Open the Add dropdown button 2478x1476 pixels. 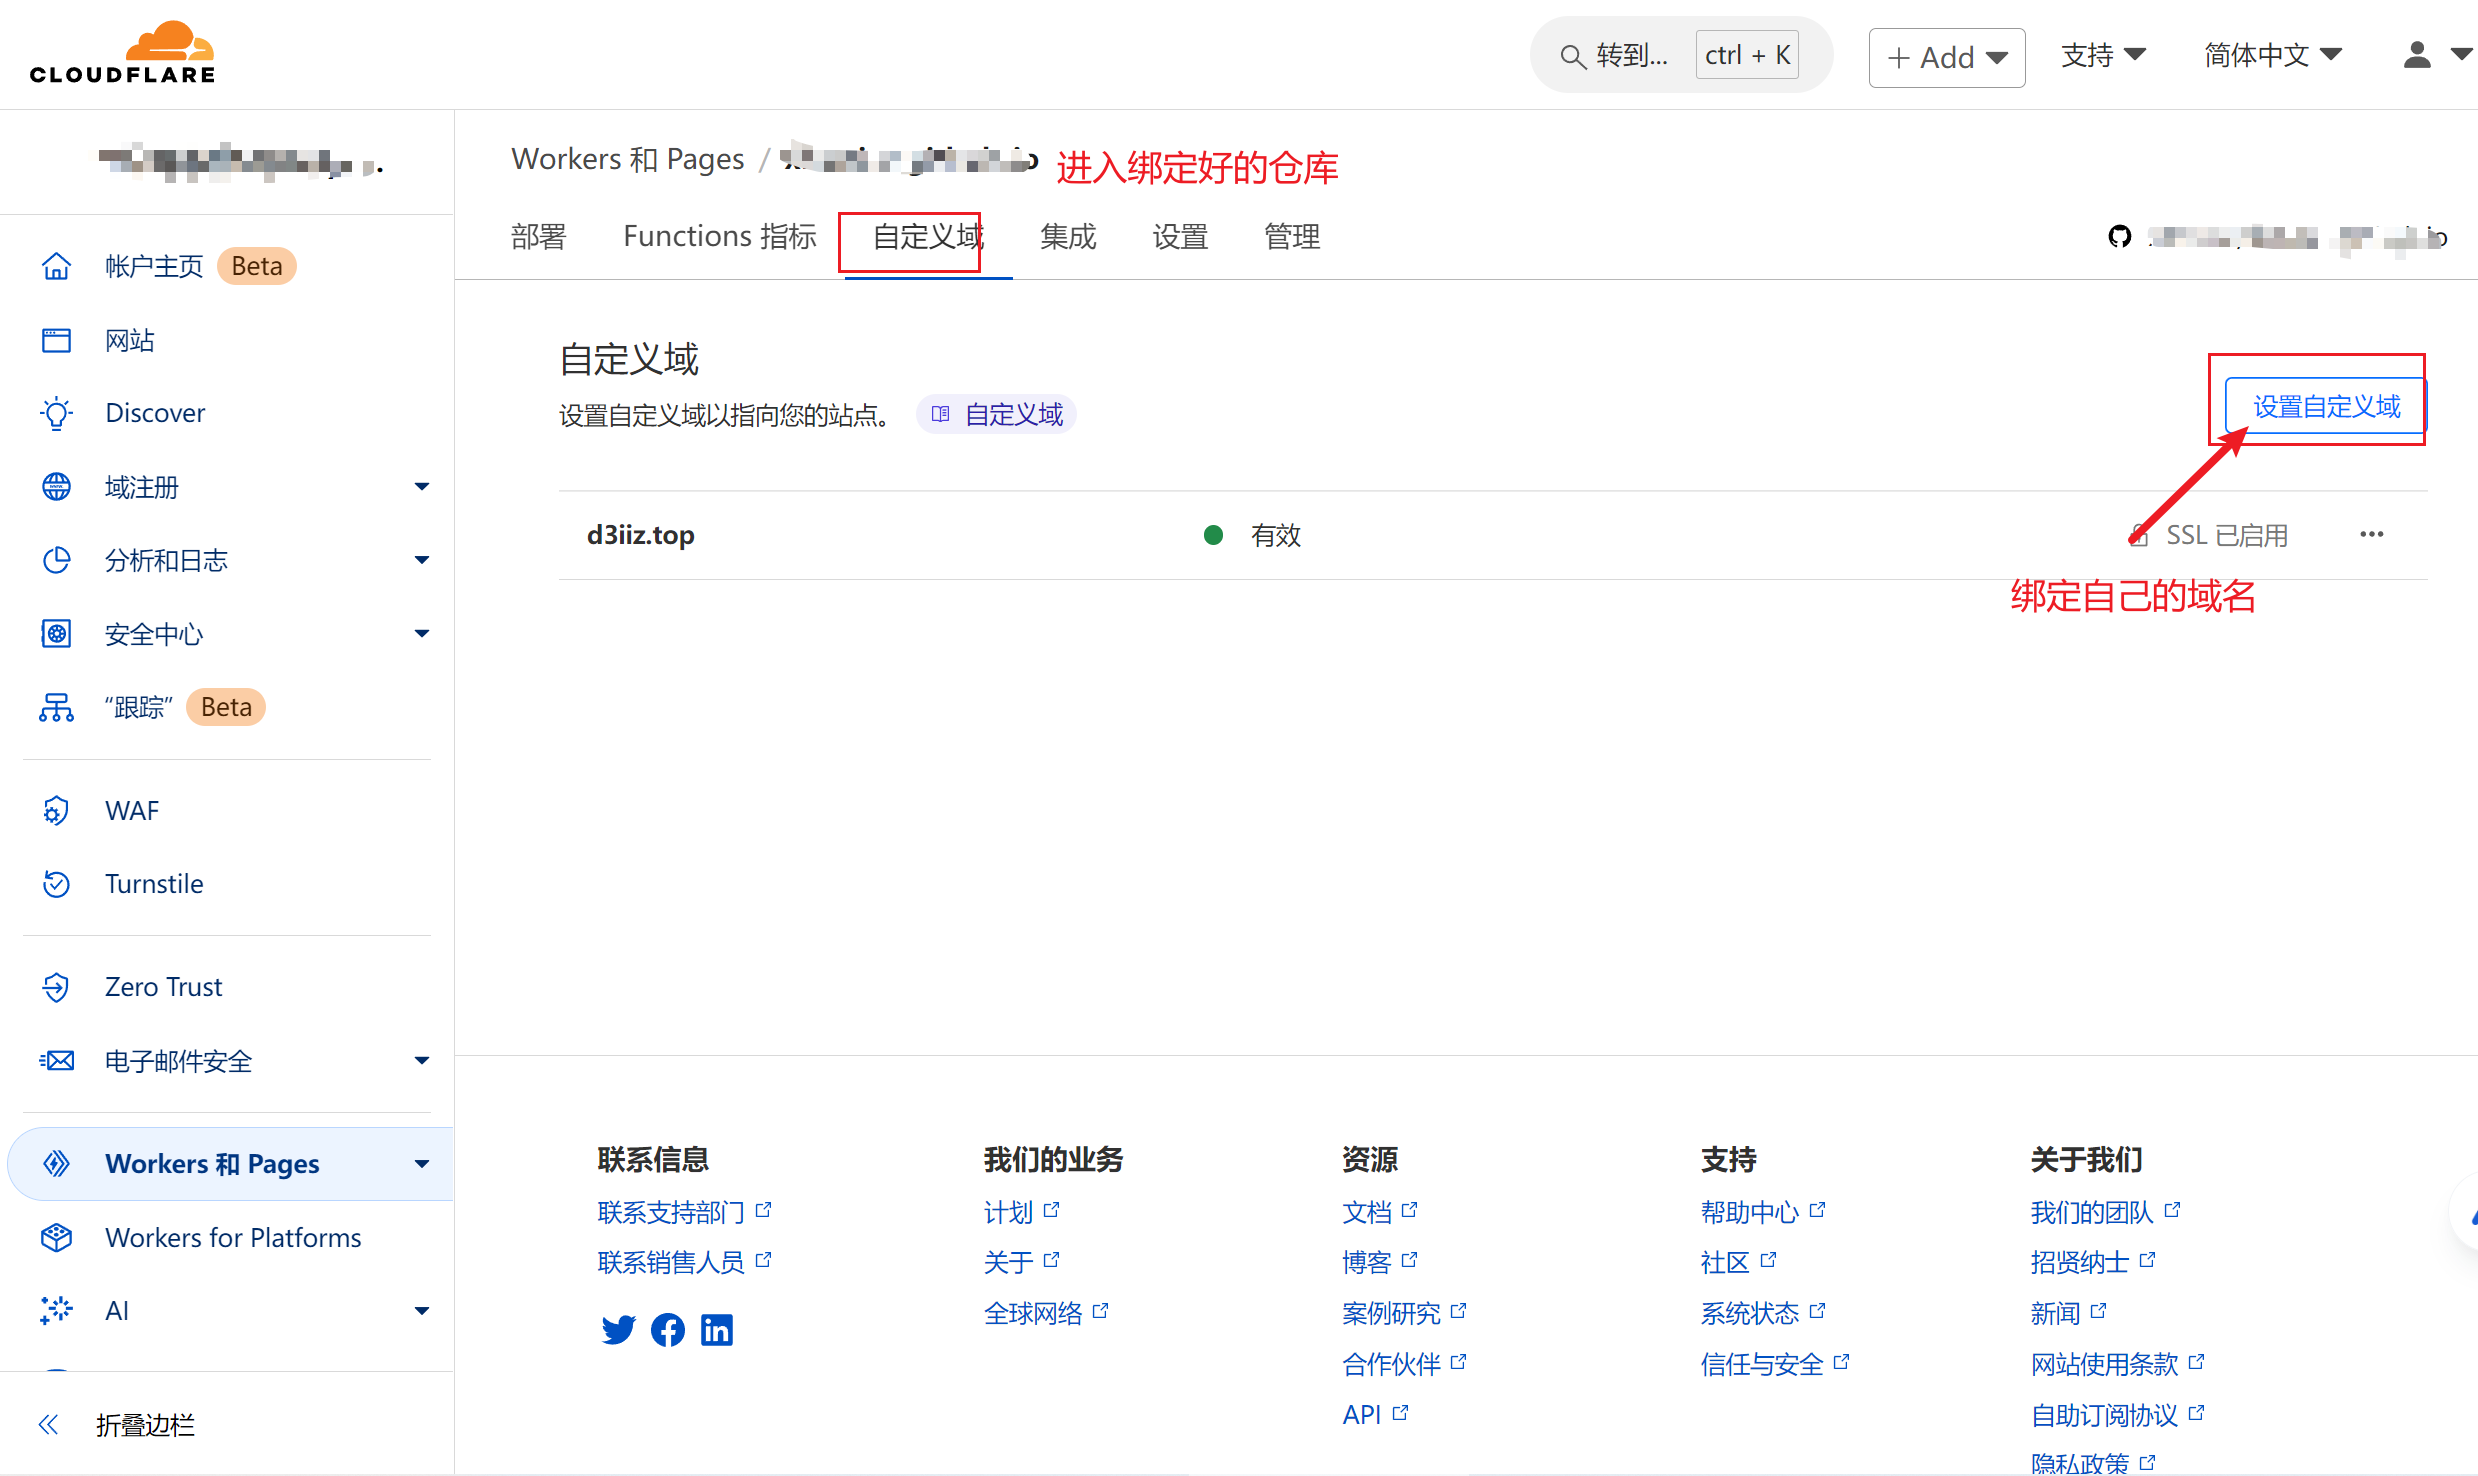point(1946,57)
